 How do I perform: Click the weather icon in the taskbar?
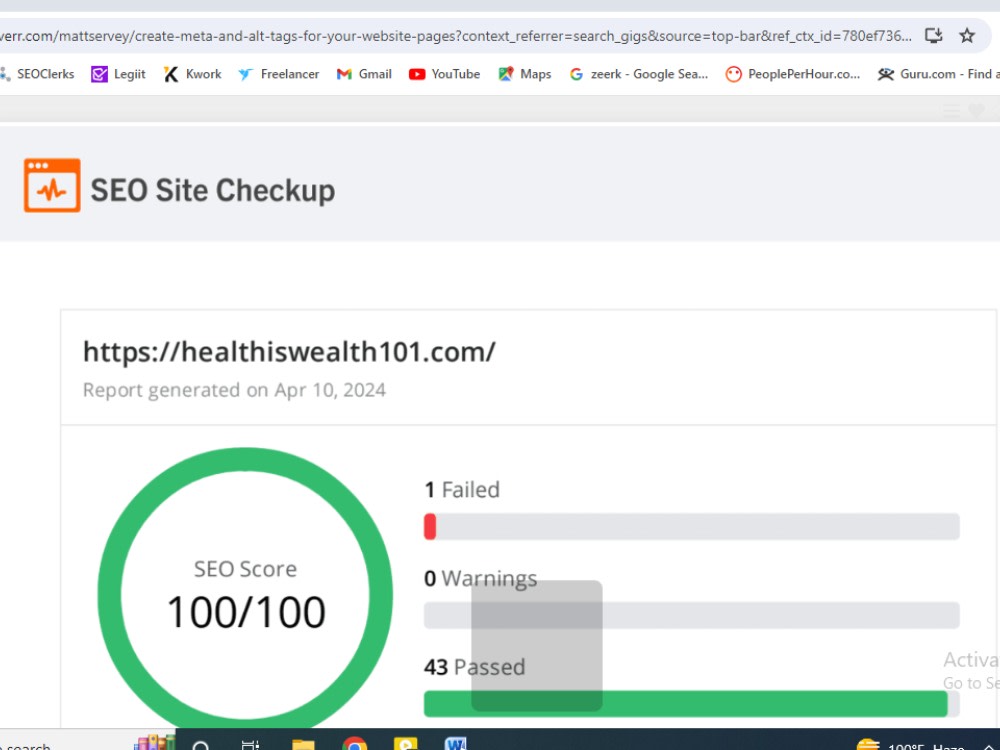pyautogui.click(x=868, y=744)
